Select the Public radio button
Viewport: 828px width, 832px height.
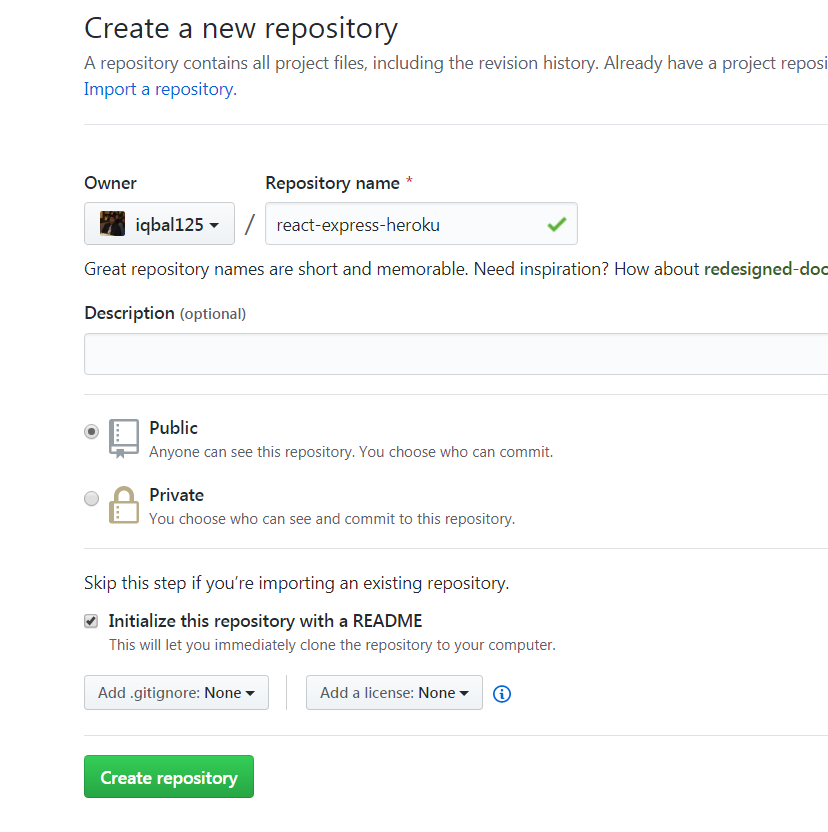tap(91, 431)
